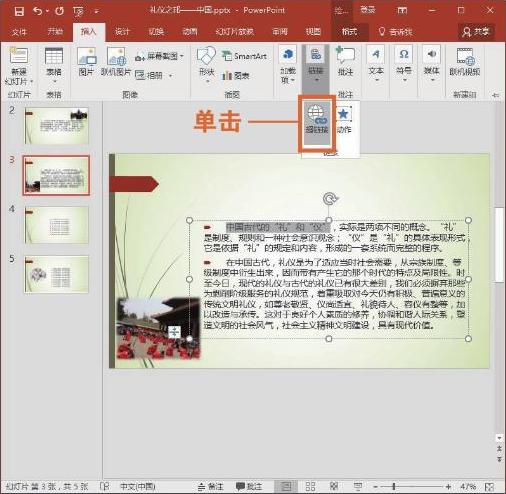
Task: Toggle the 备注 (Notes) pane button
Action: coord(210,487)
